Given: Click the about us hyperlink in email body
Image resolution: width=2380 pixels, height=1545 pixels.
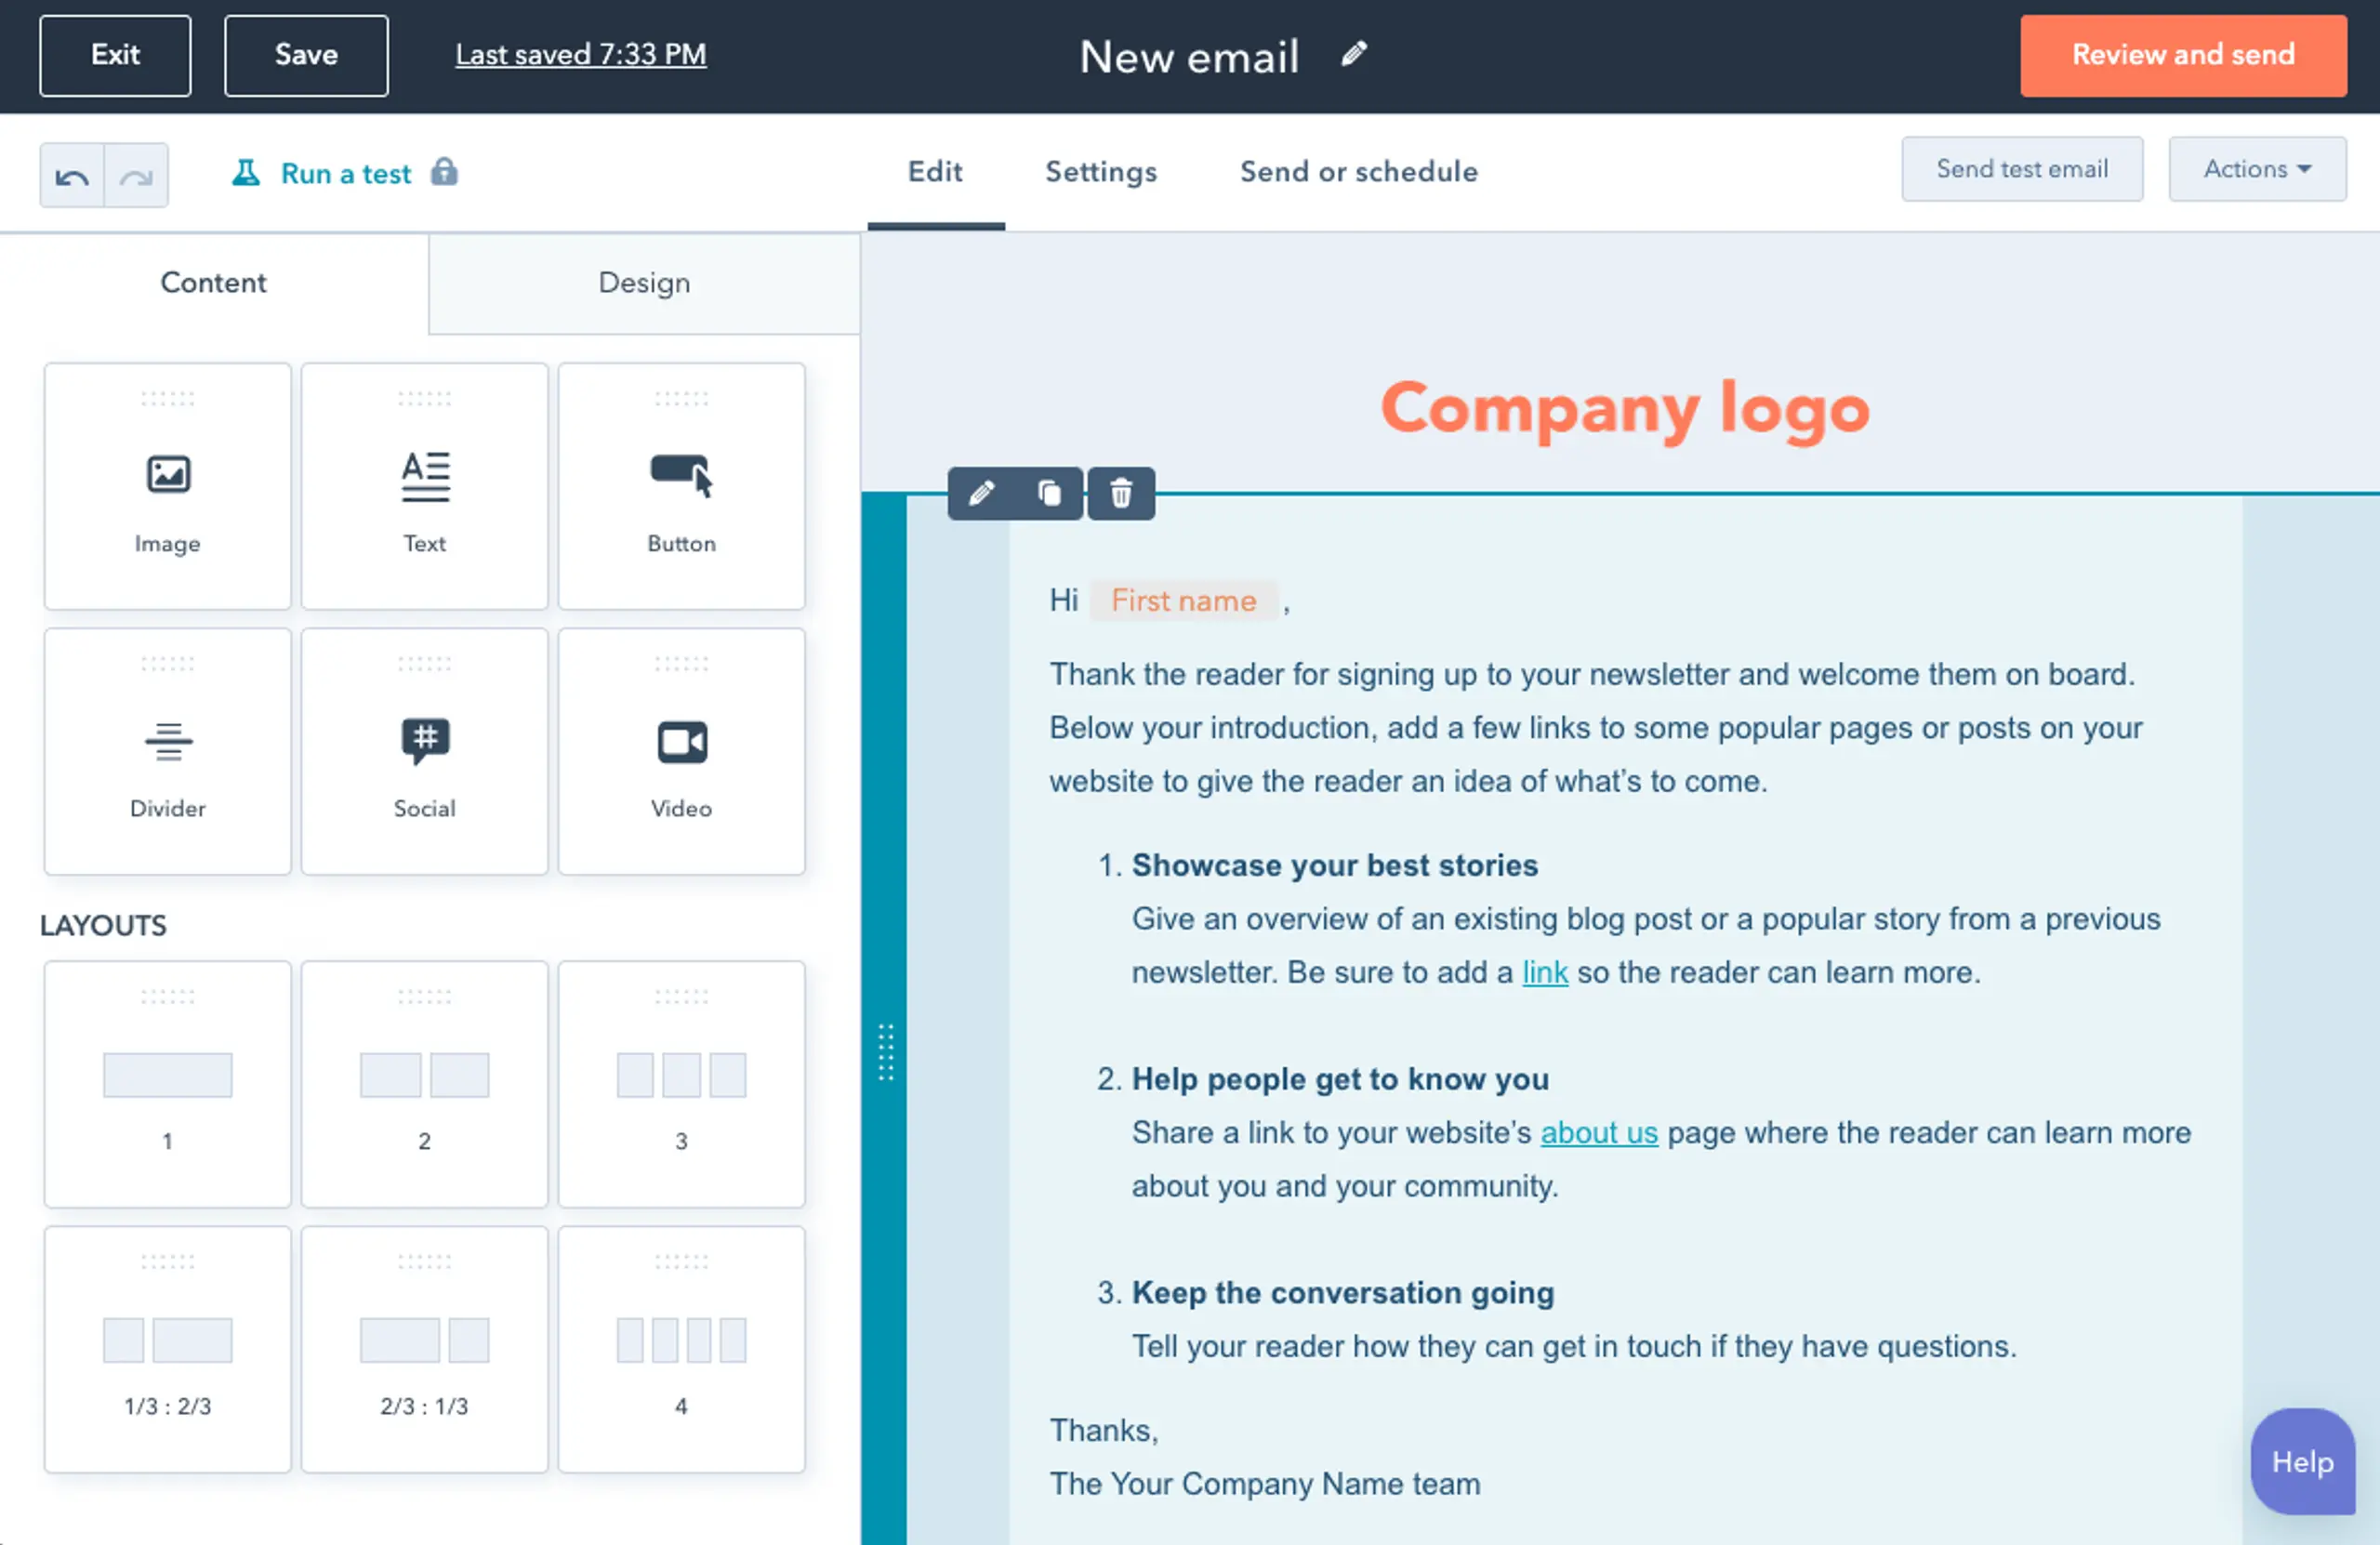Looking at the screenshot, I should click(1596, 1132).
